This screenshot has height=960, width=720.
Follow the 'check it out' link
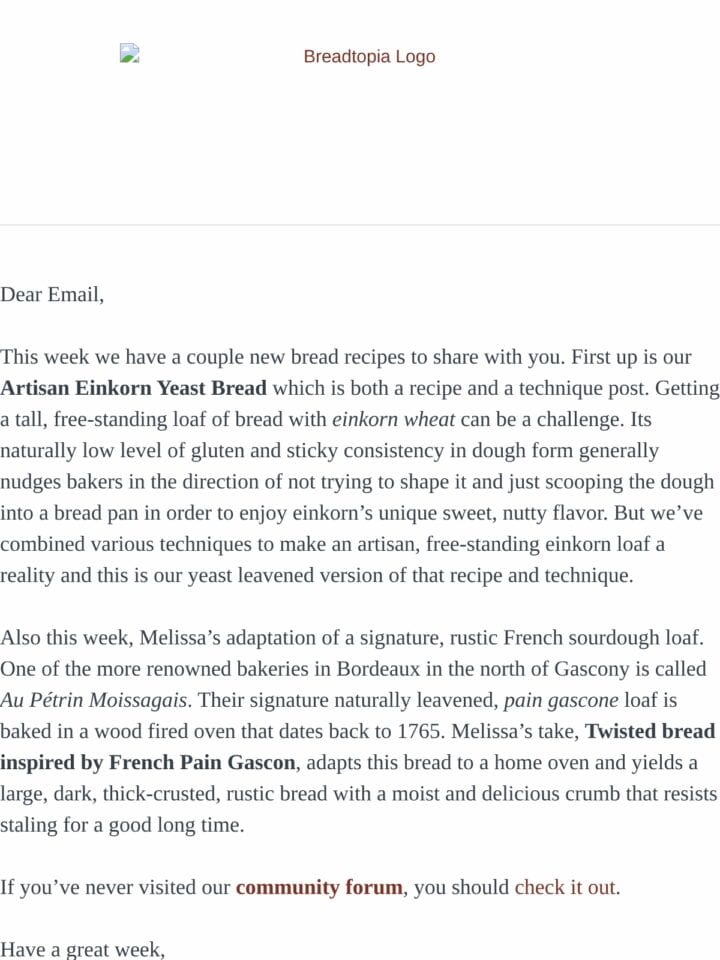coord(564,887)
